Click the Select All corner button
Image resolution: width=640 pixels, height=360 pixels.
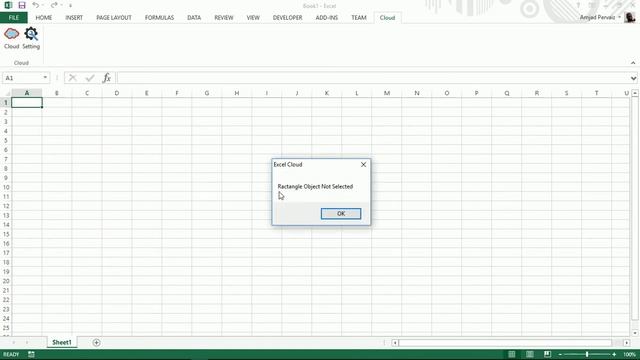tap(6, 93)
